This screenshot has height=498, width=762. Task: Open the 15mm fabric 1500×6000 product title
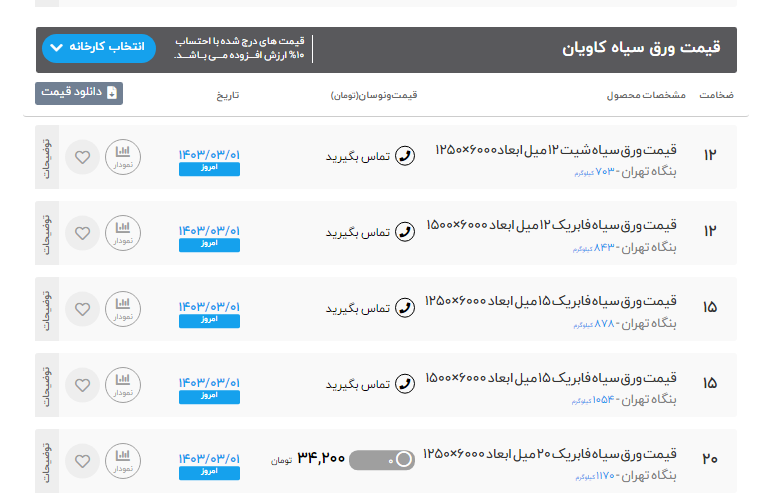coord(552,376)
